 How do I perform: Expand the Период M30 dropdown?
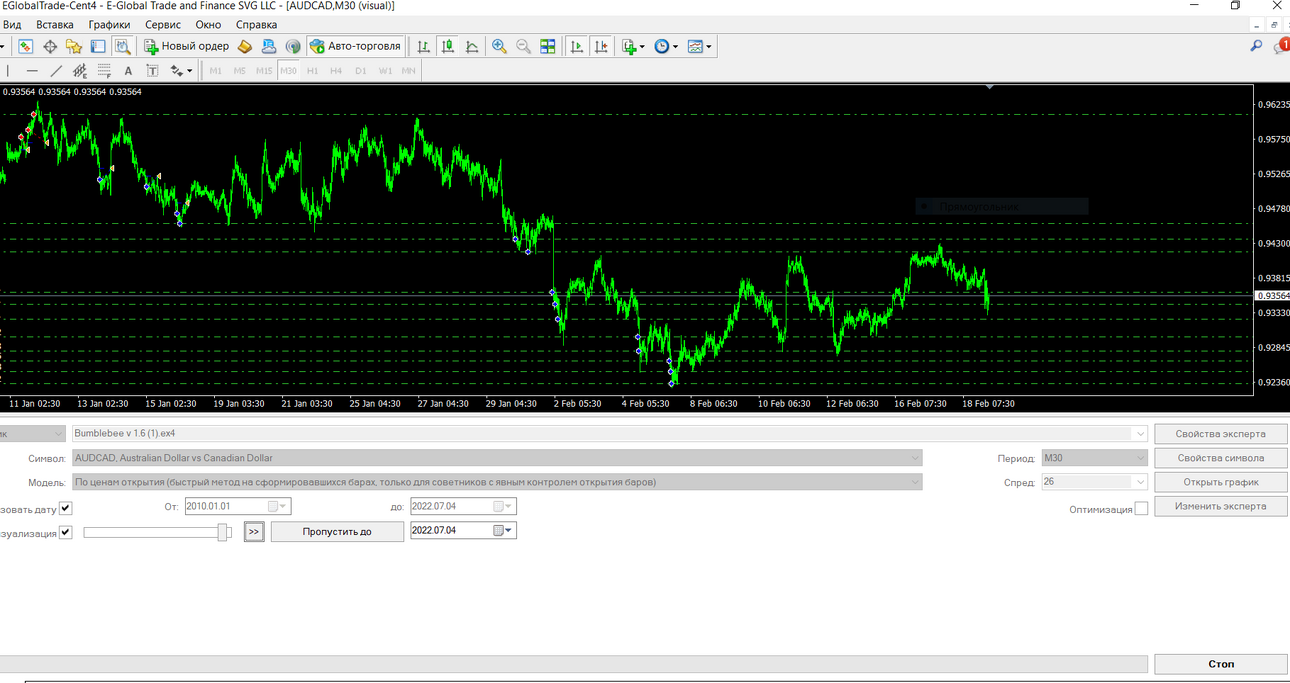coord(1141,458)
